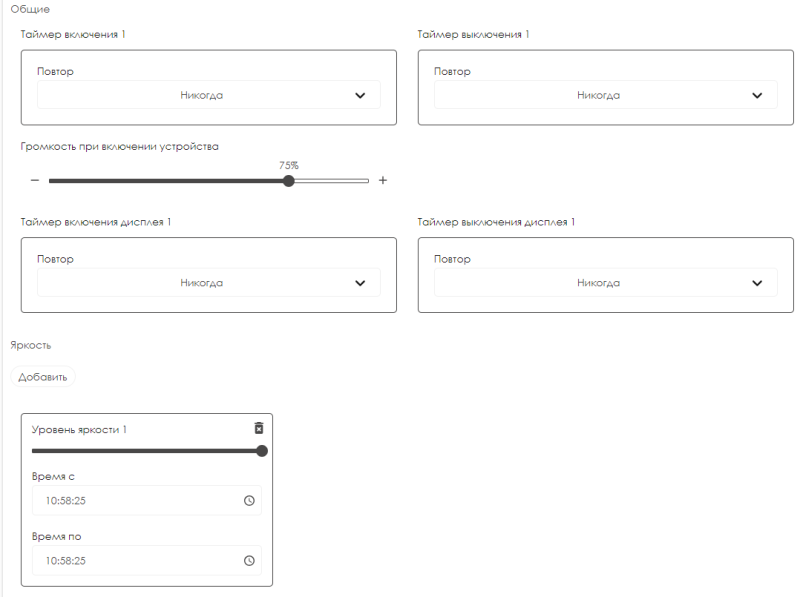Delete brightness level 1 with trash icon
Viewport: 800px width, 597px height.
[259, 428]
